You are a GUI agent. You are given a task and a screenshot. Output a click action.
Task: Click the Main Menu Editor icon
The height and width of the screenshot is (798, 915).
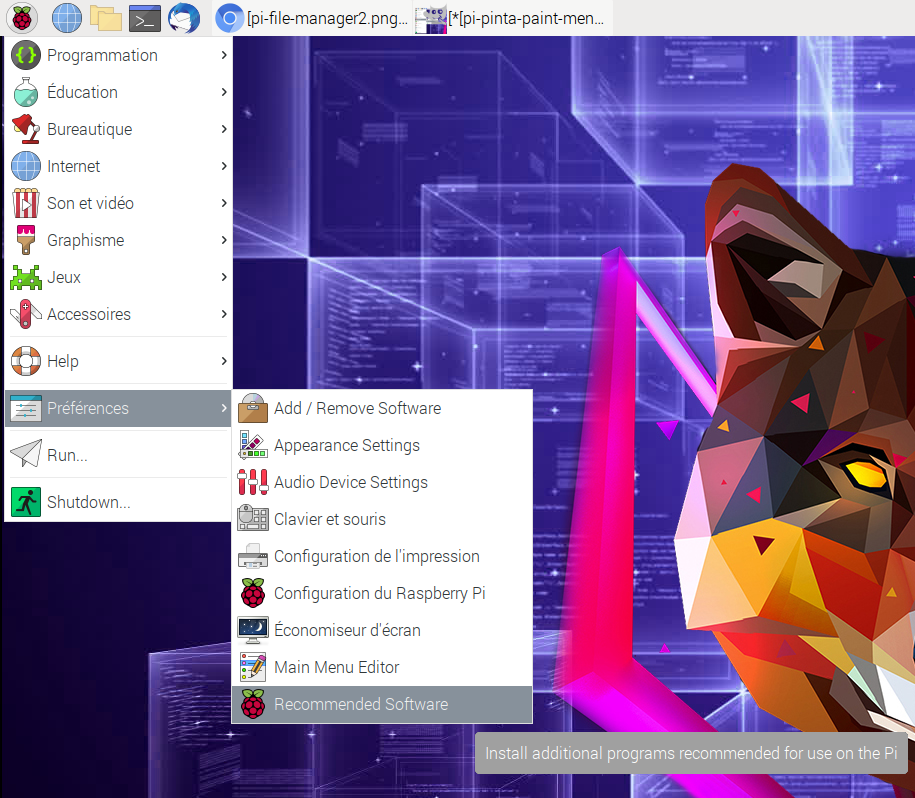point(253,667)
